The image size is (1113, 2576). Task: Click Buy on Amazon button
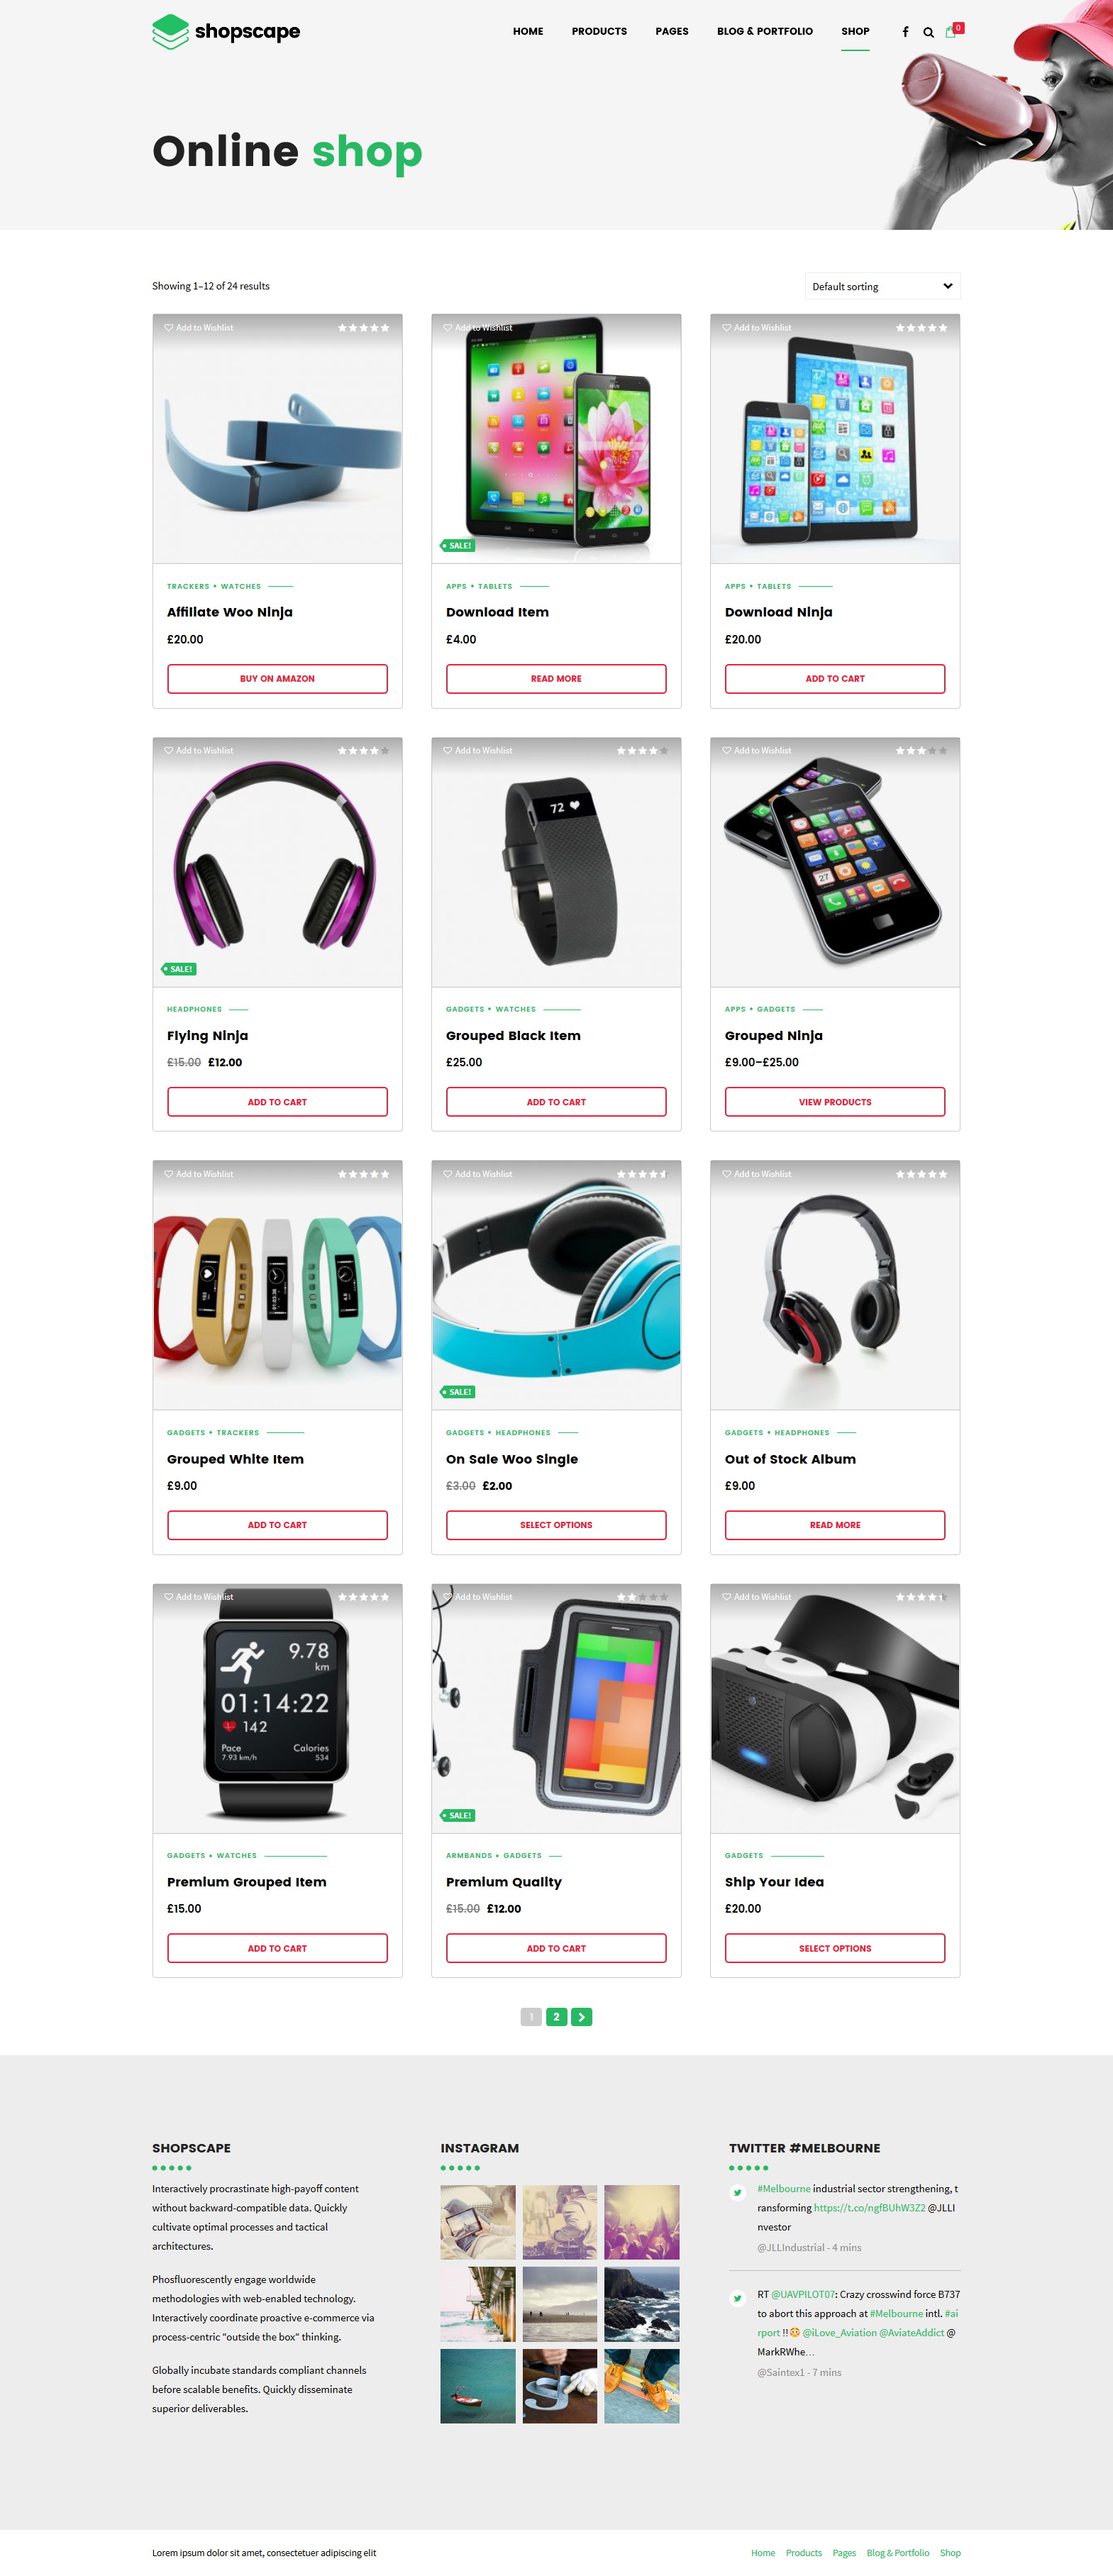(277, 679)
